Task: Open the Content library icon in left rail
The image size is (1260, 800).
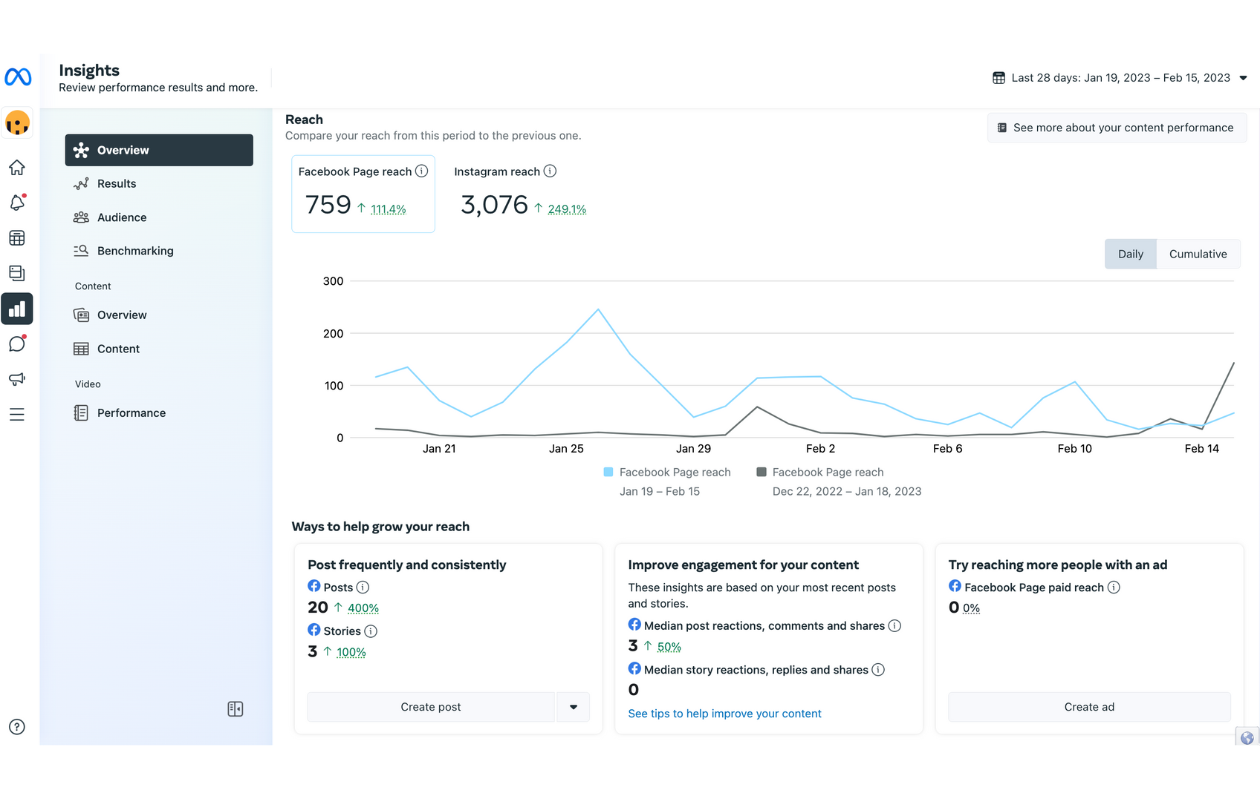Action: pos(17,273)
